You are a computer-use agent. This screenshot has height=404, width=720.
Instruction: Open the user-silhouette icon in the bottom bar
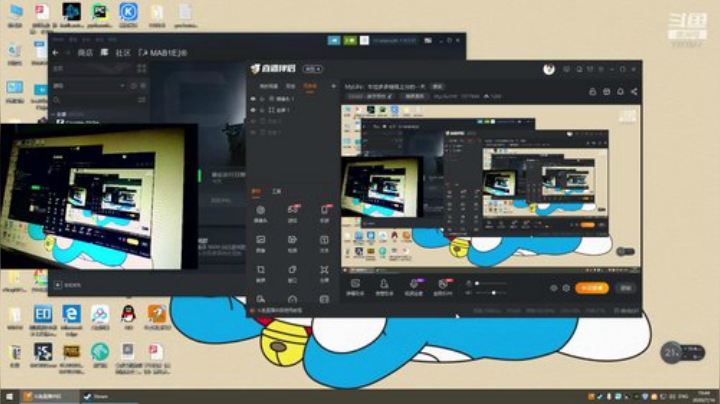384,287
